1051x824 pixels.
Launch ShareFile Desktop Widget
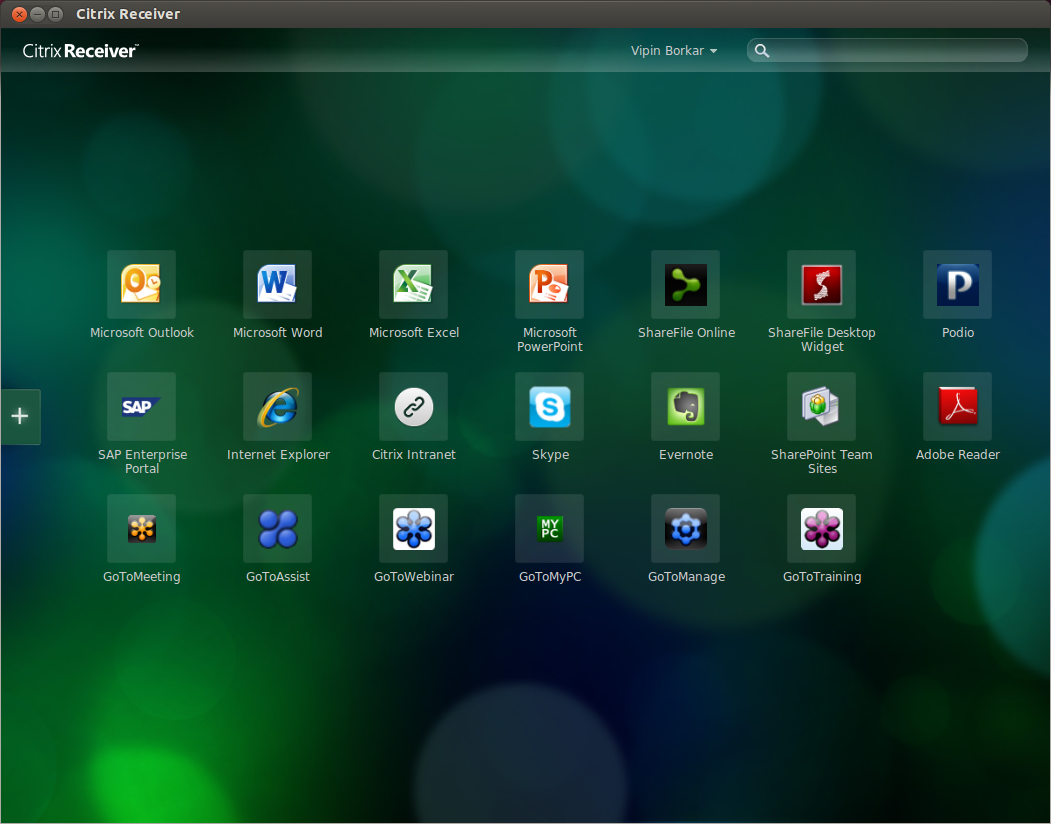[821, 285]
